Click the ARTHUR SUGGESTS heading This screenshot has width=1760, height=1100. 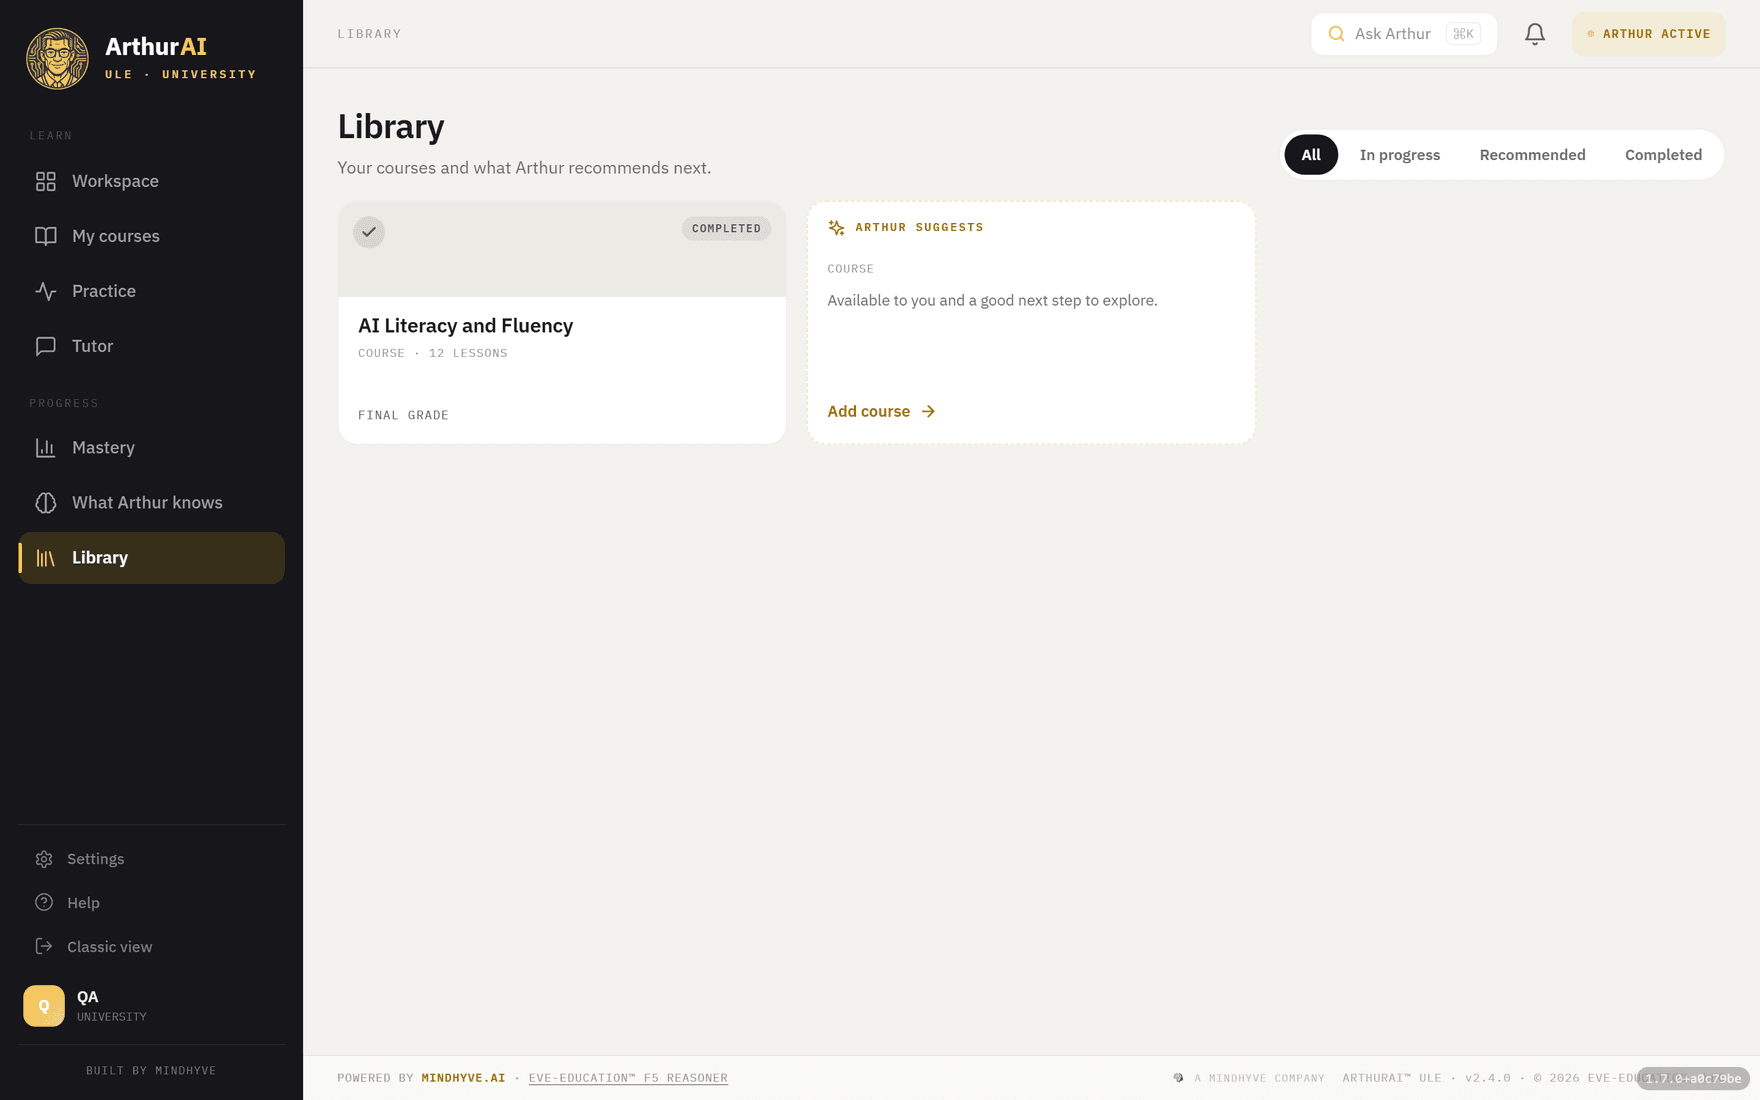919,228
